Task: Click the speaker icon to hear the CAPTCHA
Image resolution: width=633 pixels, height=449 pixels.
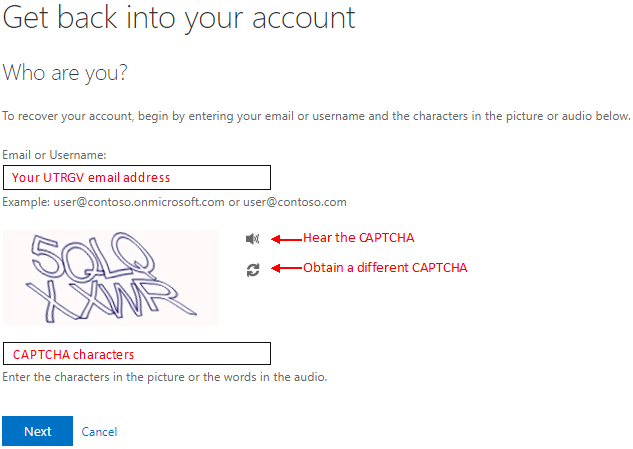Action: coord(253,239)
